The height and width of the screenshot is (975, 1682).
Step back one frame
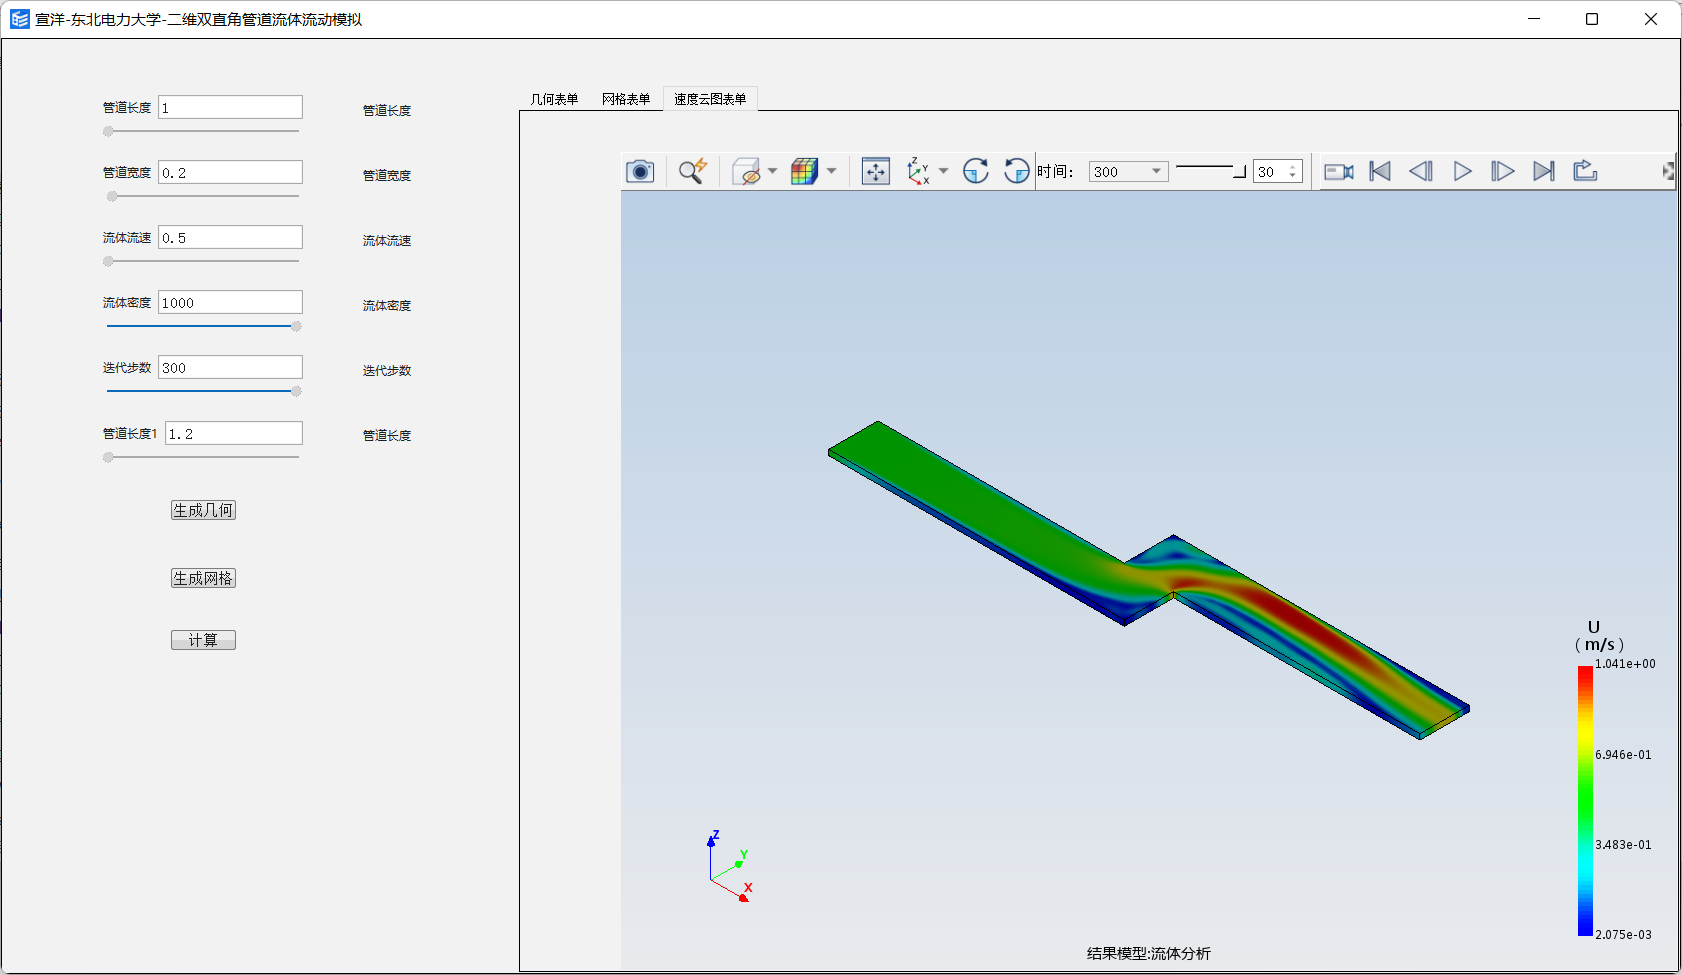1421,172
